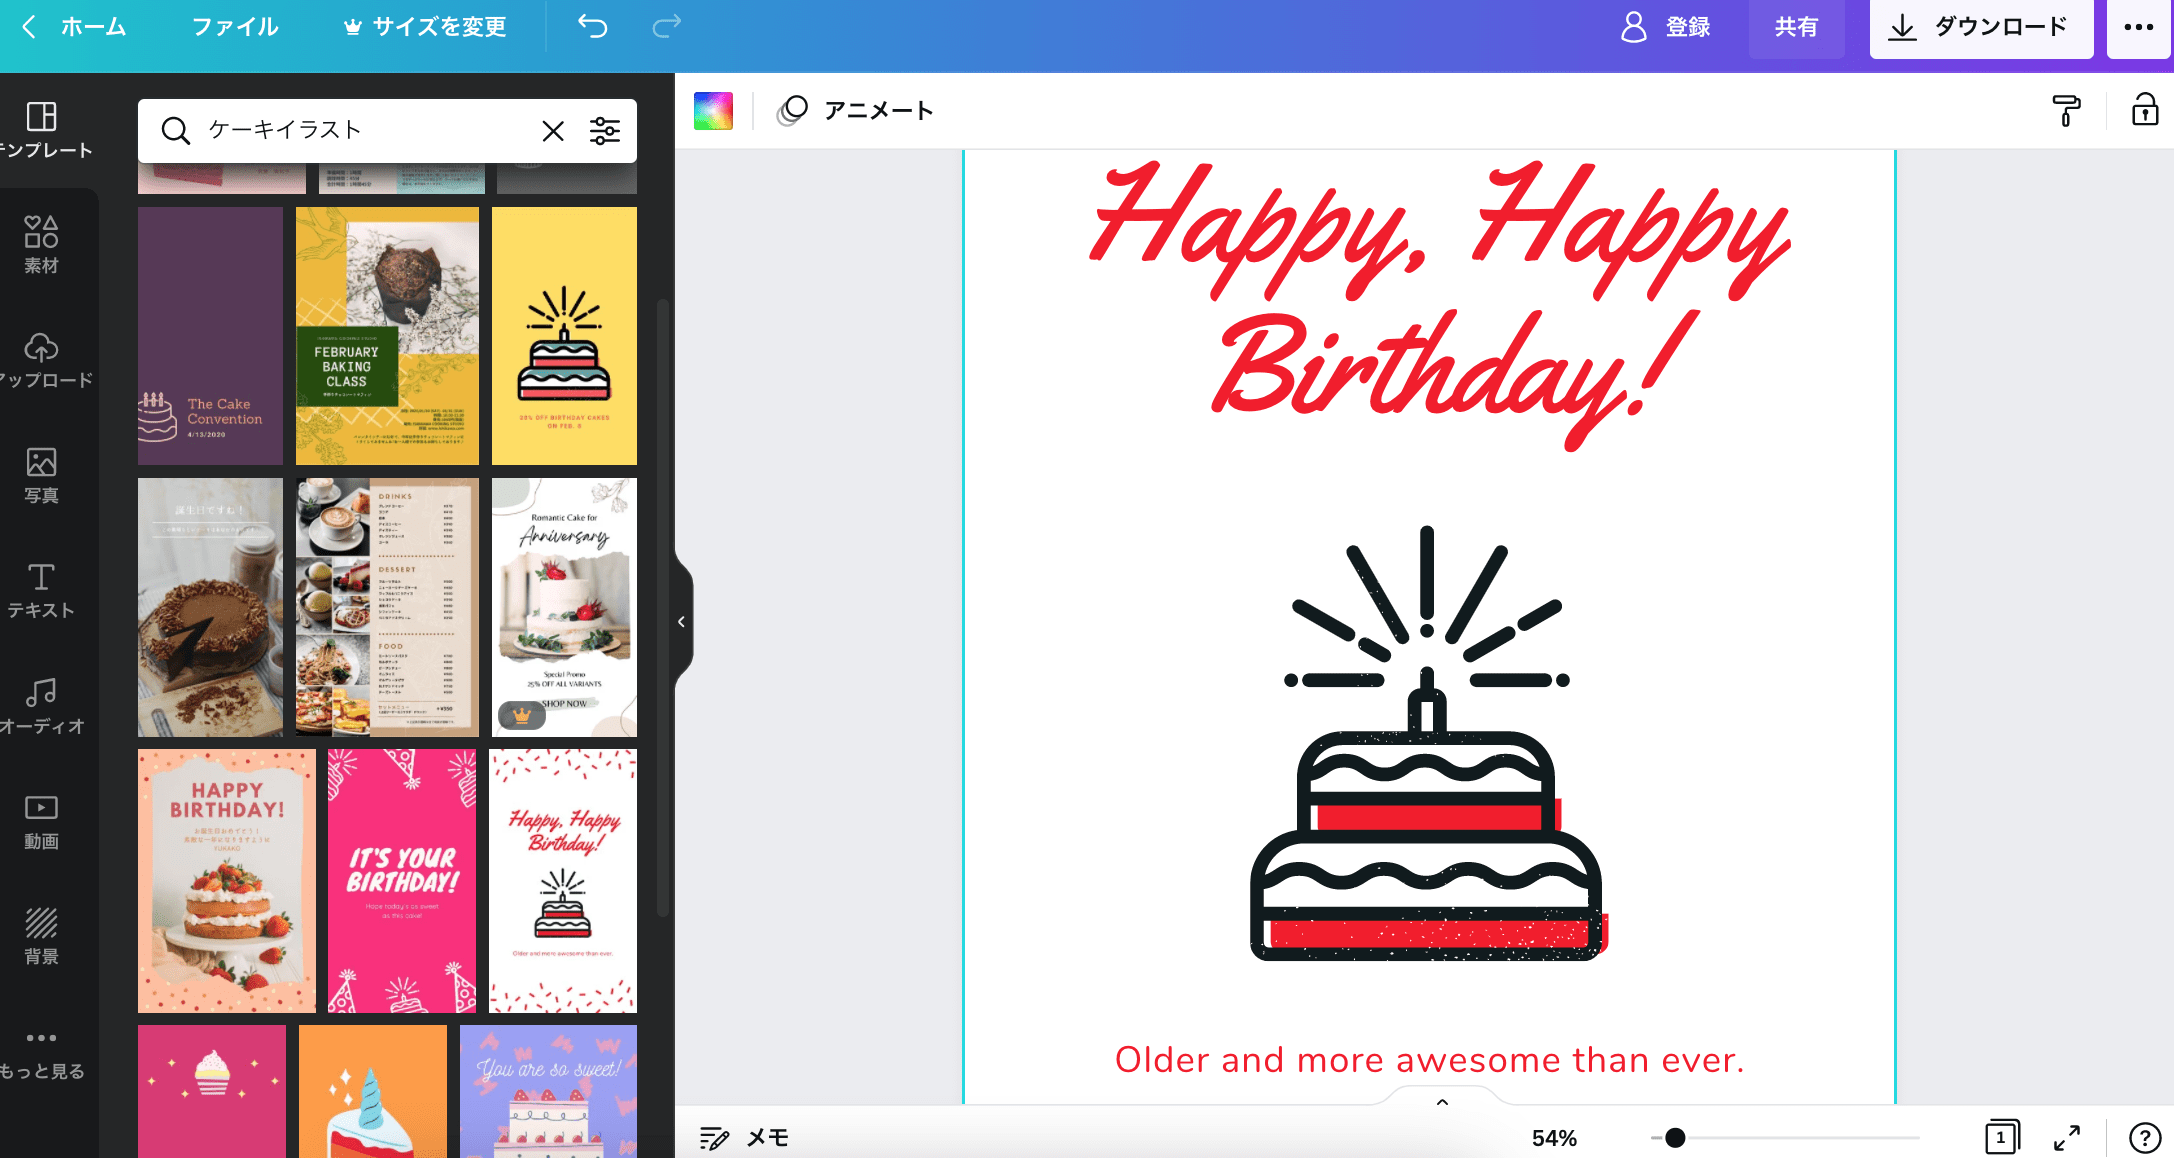Open the ファイル menu
2174x1158 pixels.
click(x=233, y=27)
